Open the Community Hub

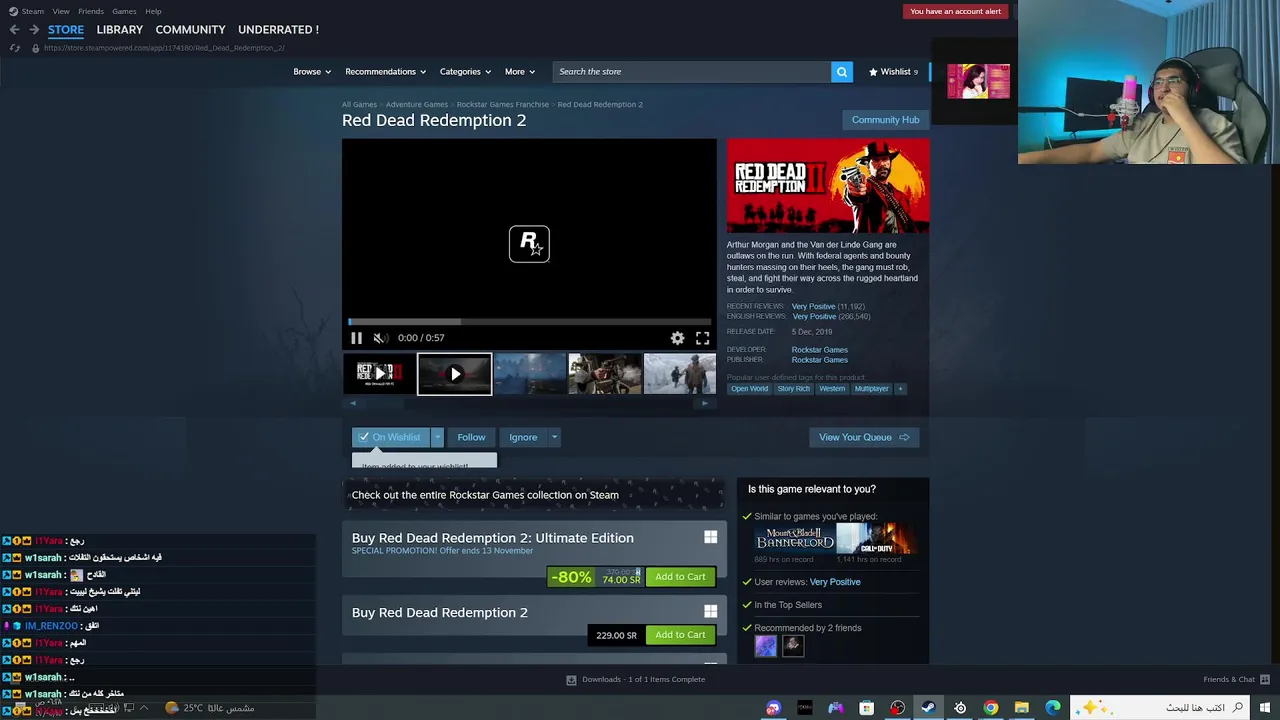coord(885,120)
